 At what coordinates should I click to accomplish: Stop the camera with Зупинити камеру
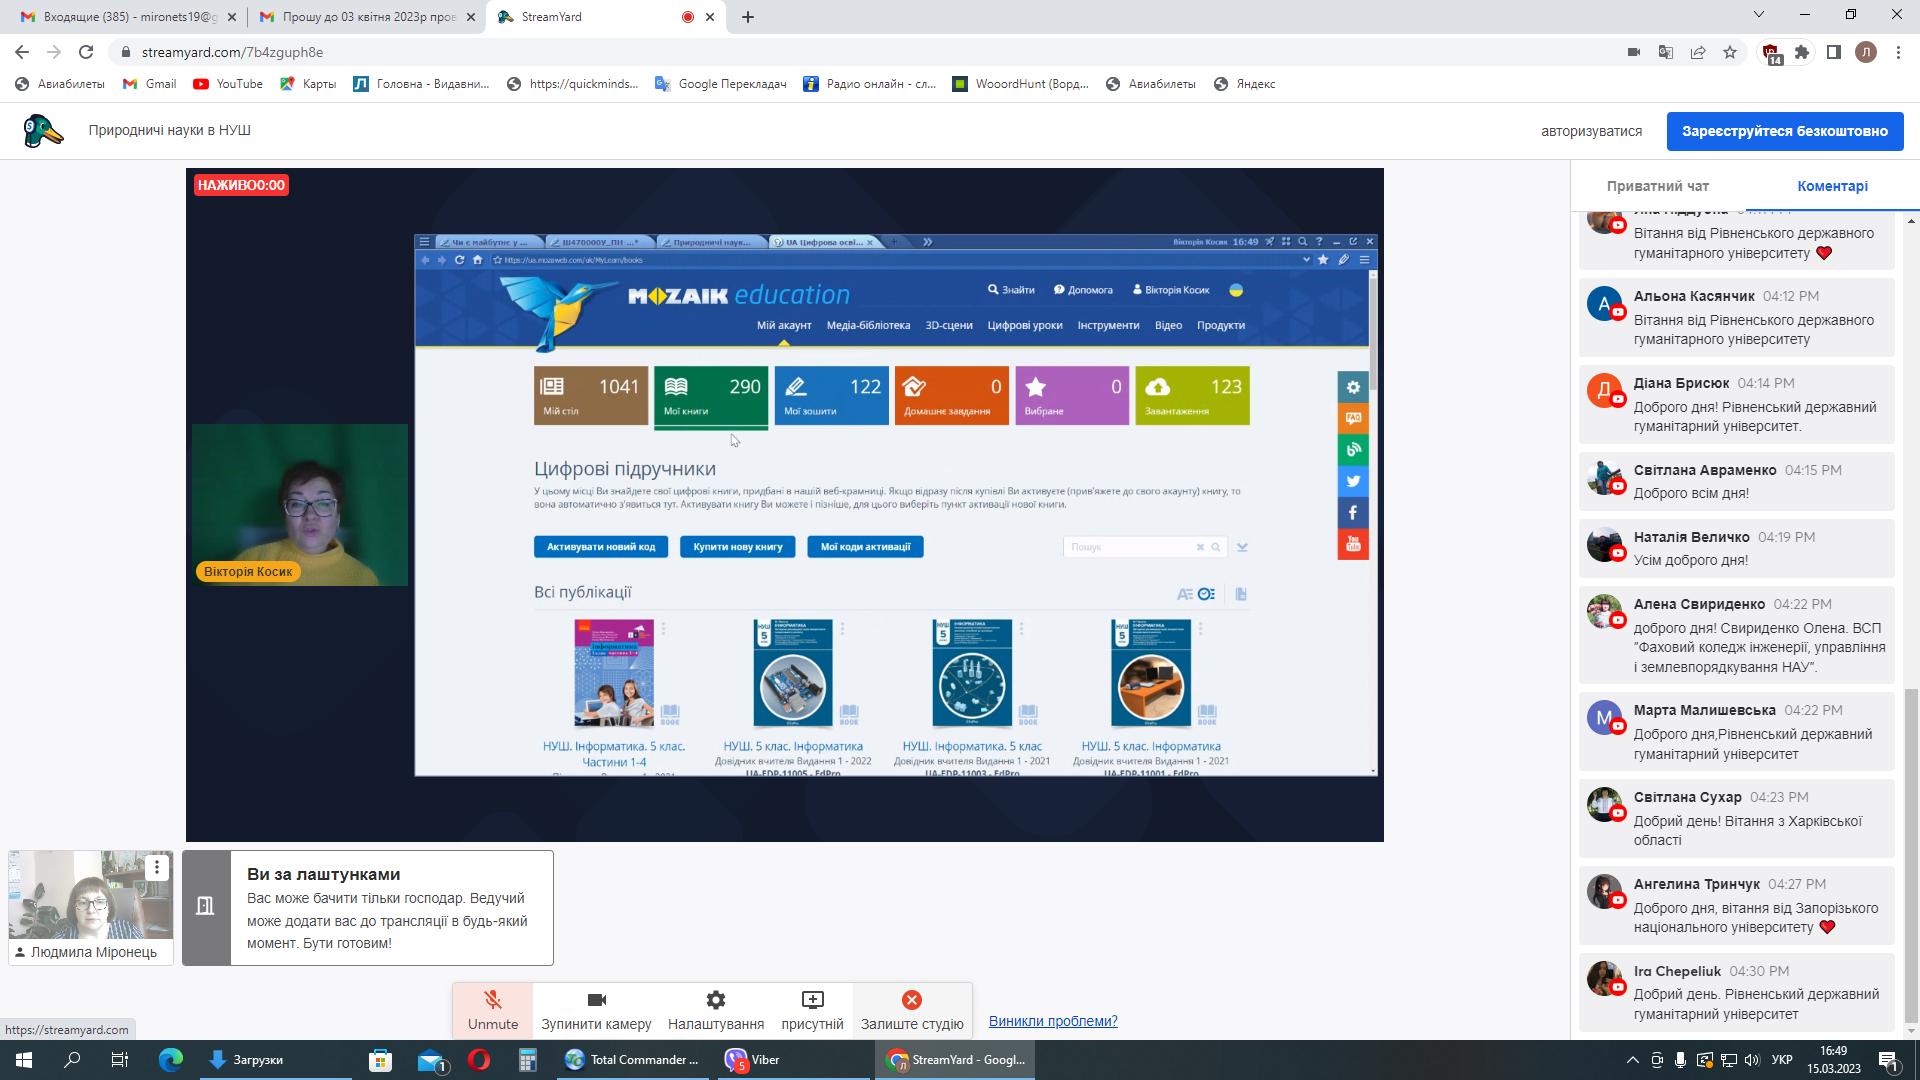pyautogui.click(x=596, y=1010)
